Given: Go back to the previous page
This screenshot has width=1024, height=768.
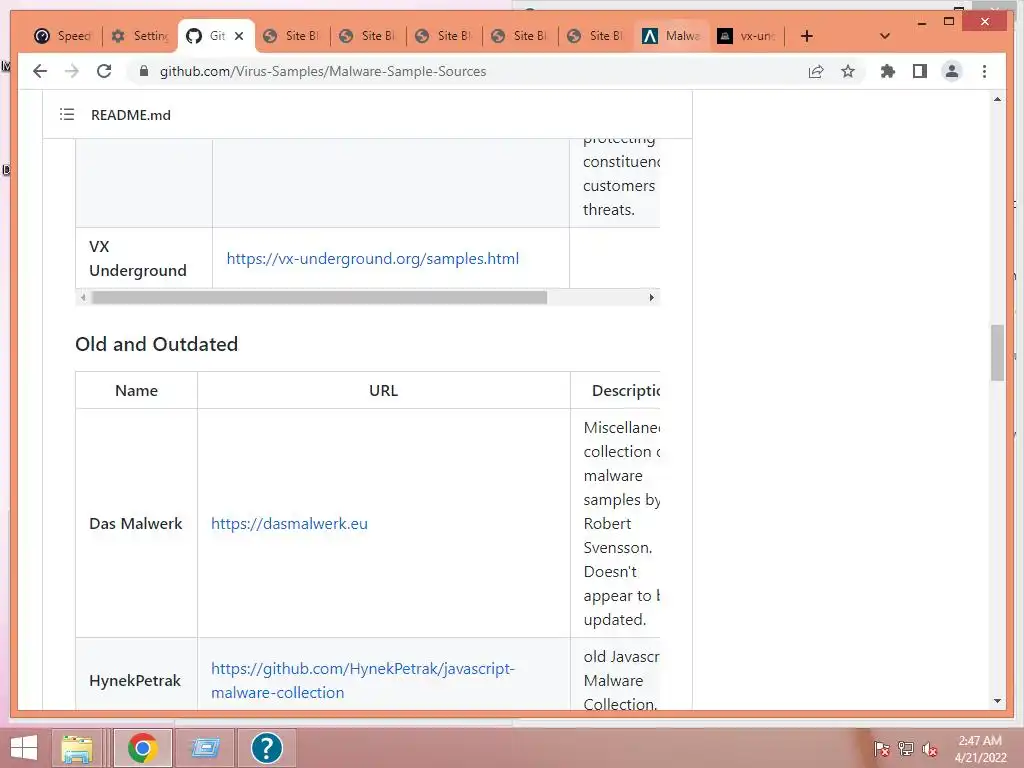Looking at the screenshot, I should [x=40, y=71].
